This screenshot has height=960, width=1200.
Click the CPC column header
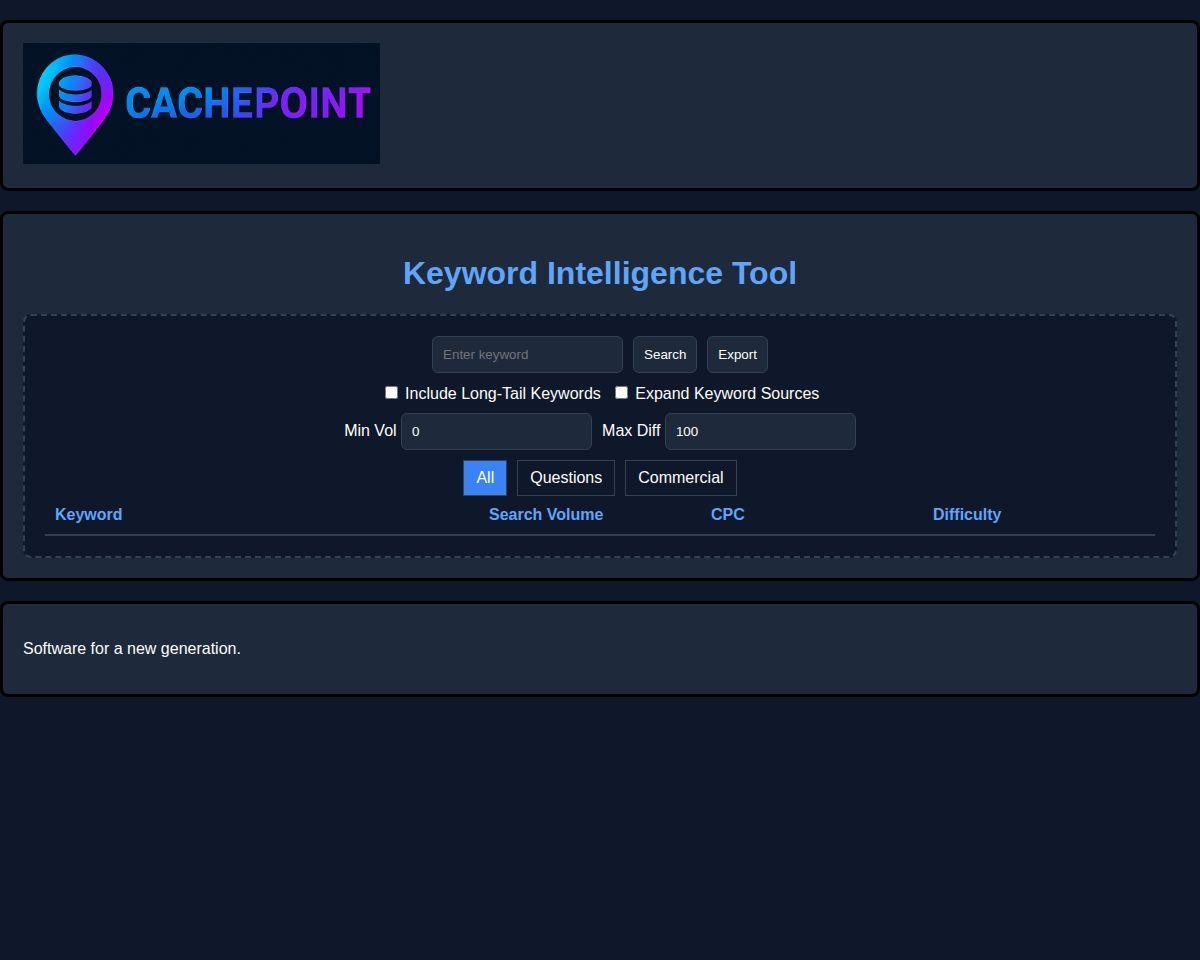tap(728, 514)
